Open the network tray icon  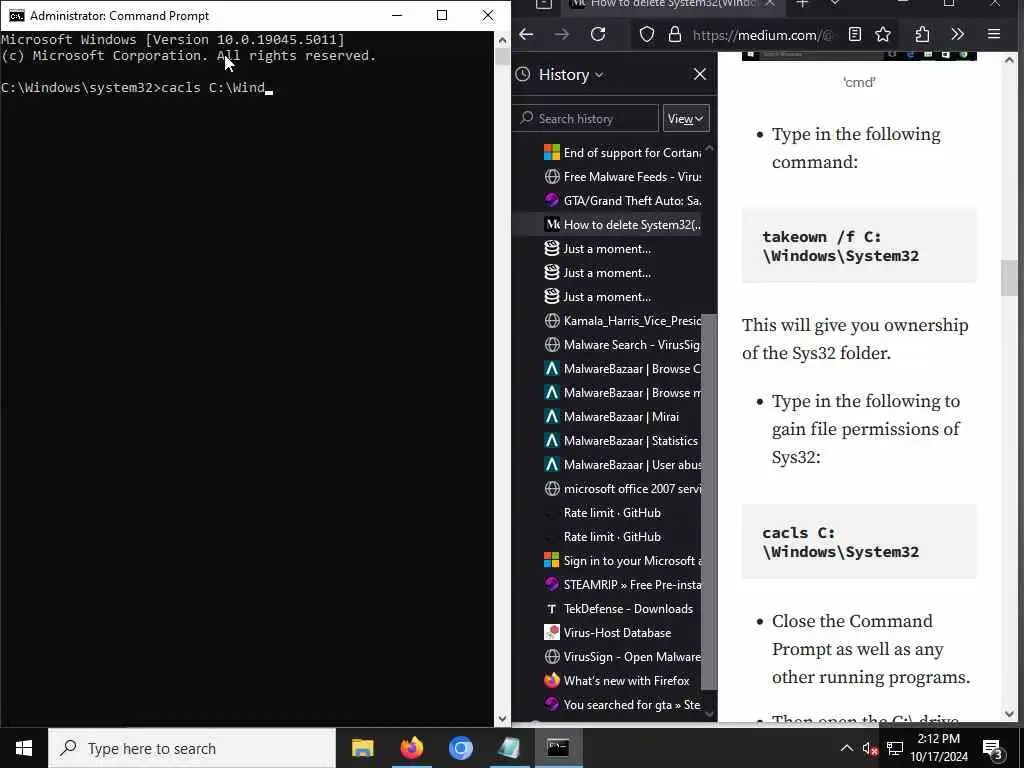(x=895, y=748)
